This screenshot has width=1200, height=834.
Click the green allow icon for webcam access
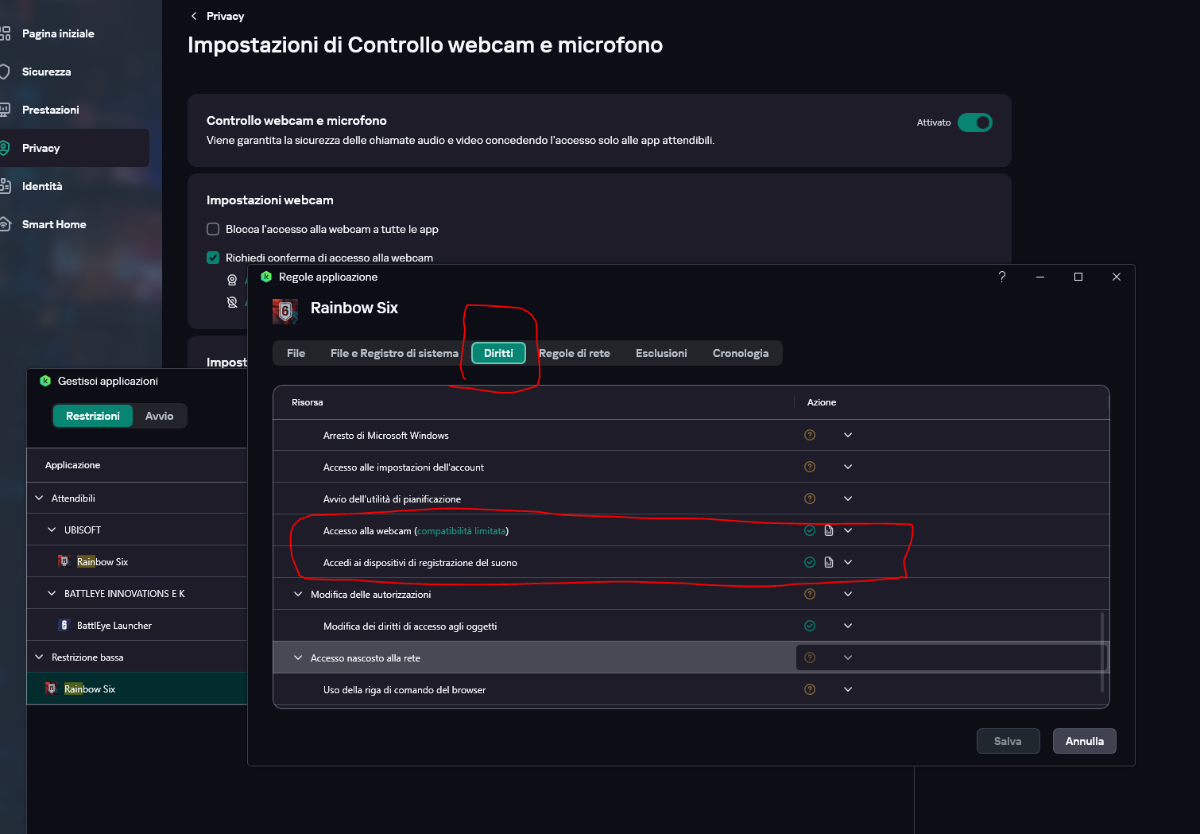point(810,530)
